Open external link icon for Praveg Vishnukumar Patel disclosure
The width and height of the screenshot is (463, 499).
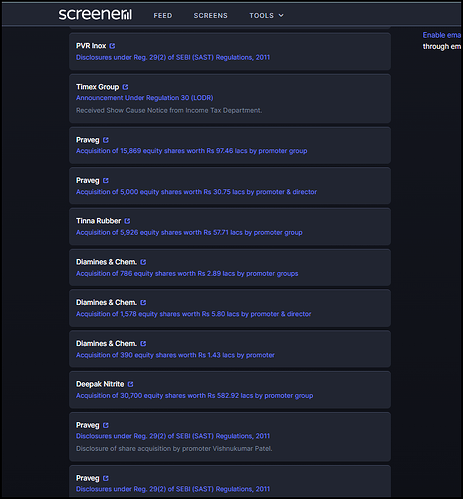(106, 425)
